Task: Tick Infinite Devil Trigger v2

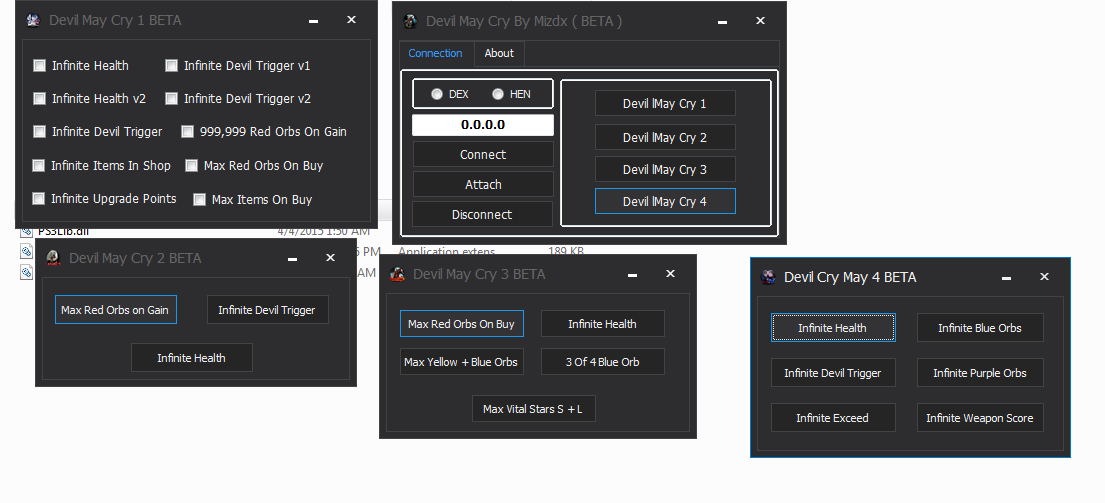Action: coord(171,99)
